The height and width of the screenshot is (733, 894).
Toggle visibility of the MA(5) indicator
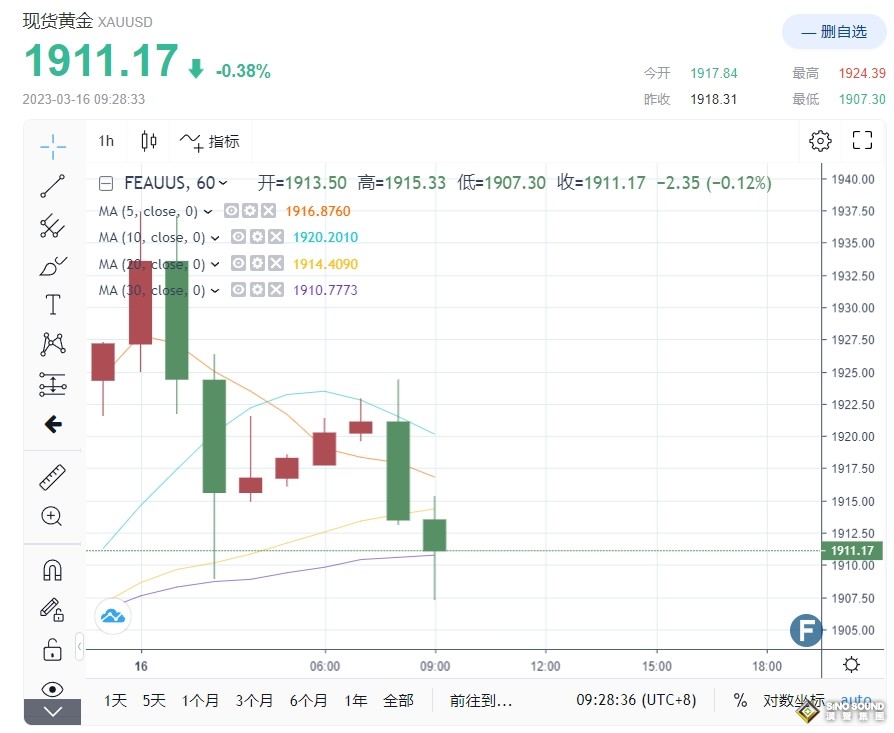[231, 211]
